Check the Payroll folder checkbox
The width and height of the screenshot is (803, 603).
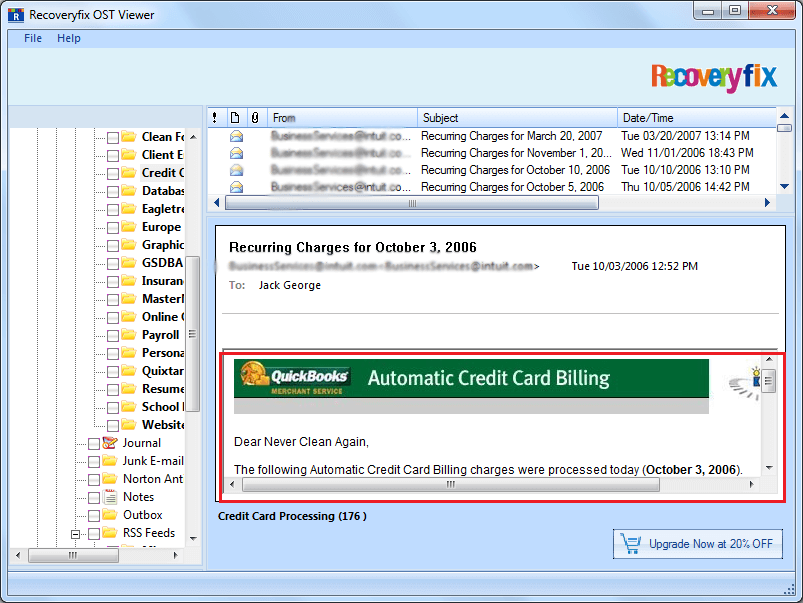tap(113, 336)
